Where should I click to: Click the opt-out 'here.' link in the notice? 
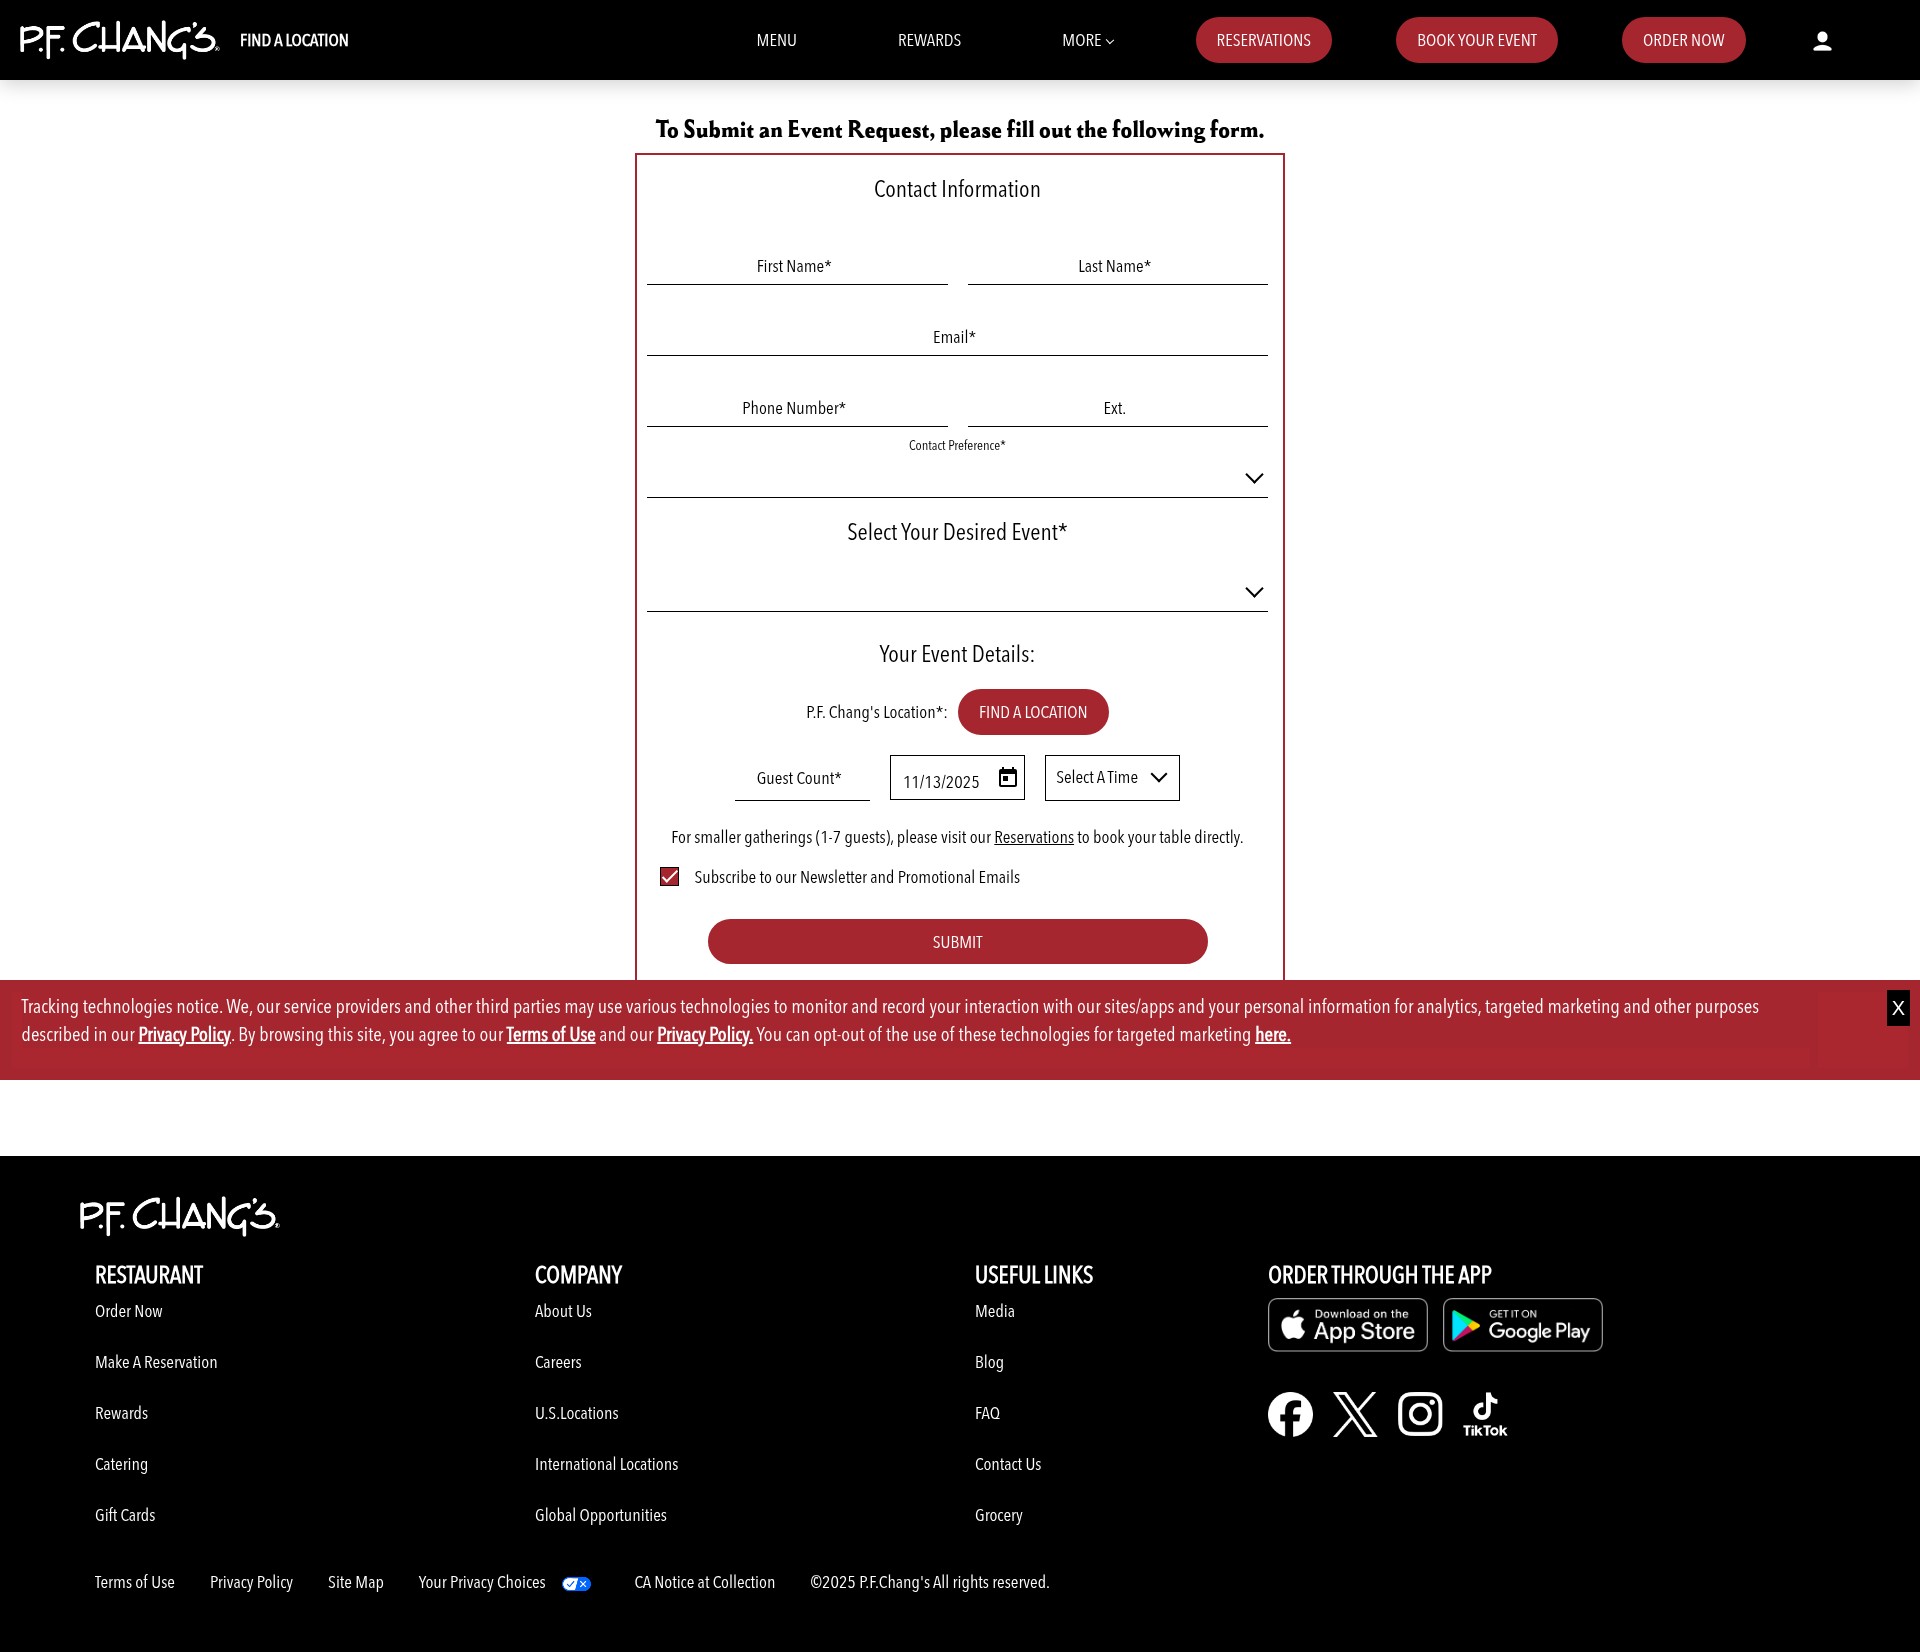[x=1272, y=1035]
